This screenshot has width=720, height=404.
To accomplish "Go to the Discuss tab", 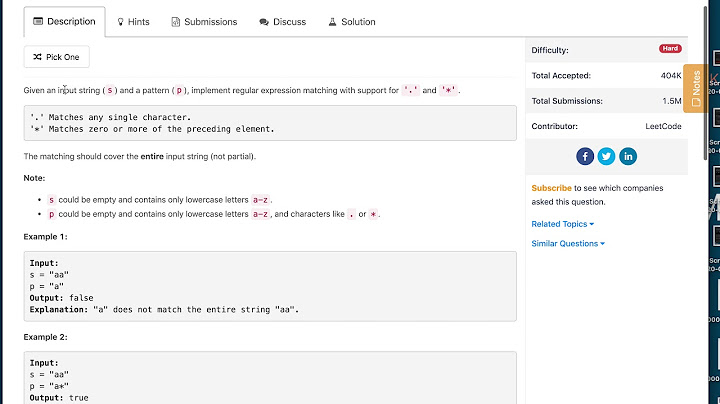I will (x=282, y=22).
